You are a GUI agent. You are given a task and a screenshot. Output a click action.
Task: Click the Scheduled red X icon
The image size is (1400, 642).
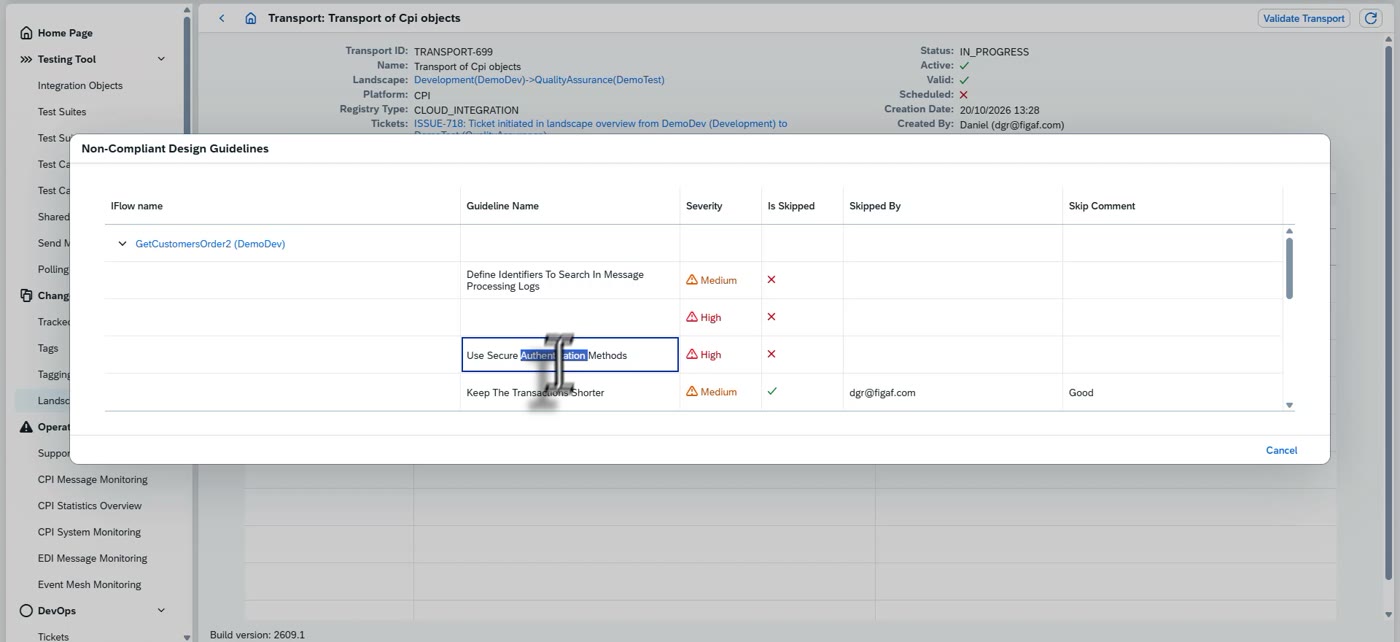pyautogui.click(x=964, y=95)
